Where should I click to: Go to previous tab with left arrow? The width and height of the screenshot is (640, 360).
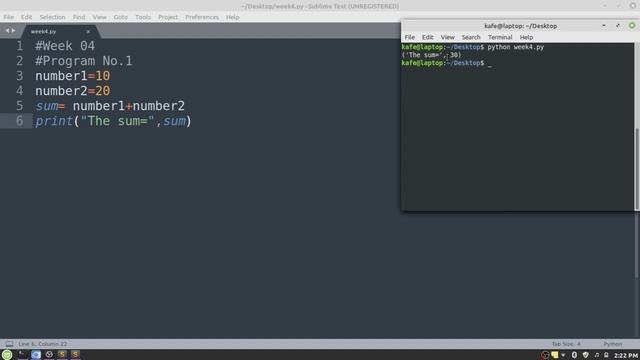coord(7,31)
